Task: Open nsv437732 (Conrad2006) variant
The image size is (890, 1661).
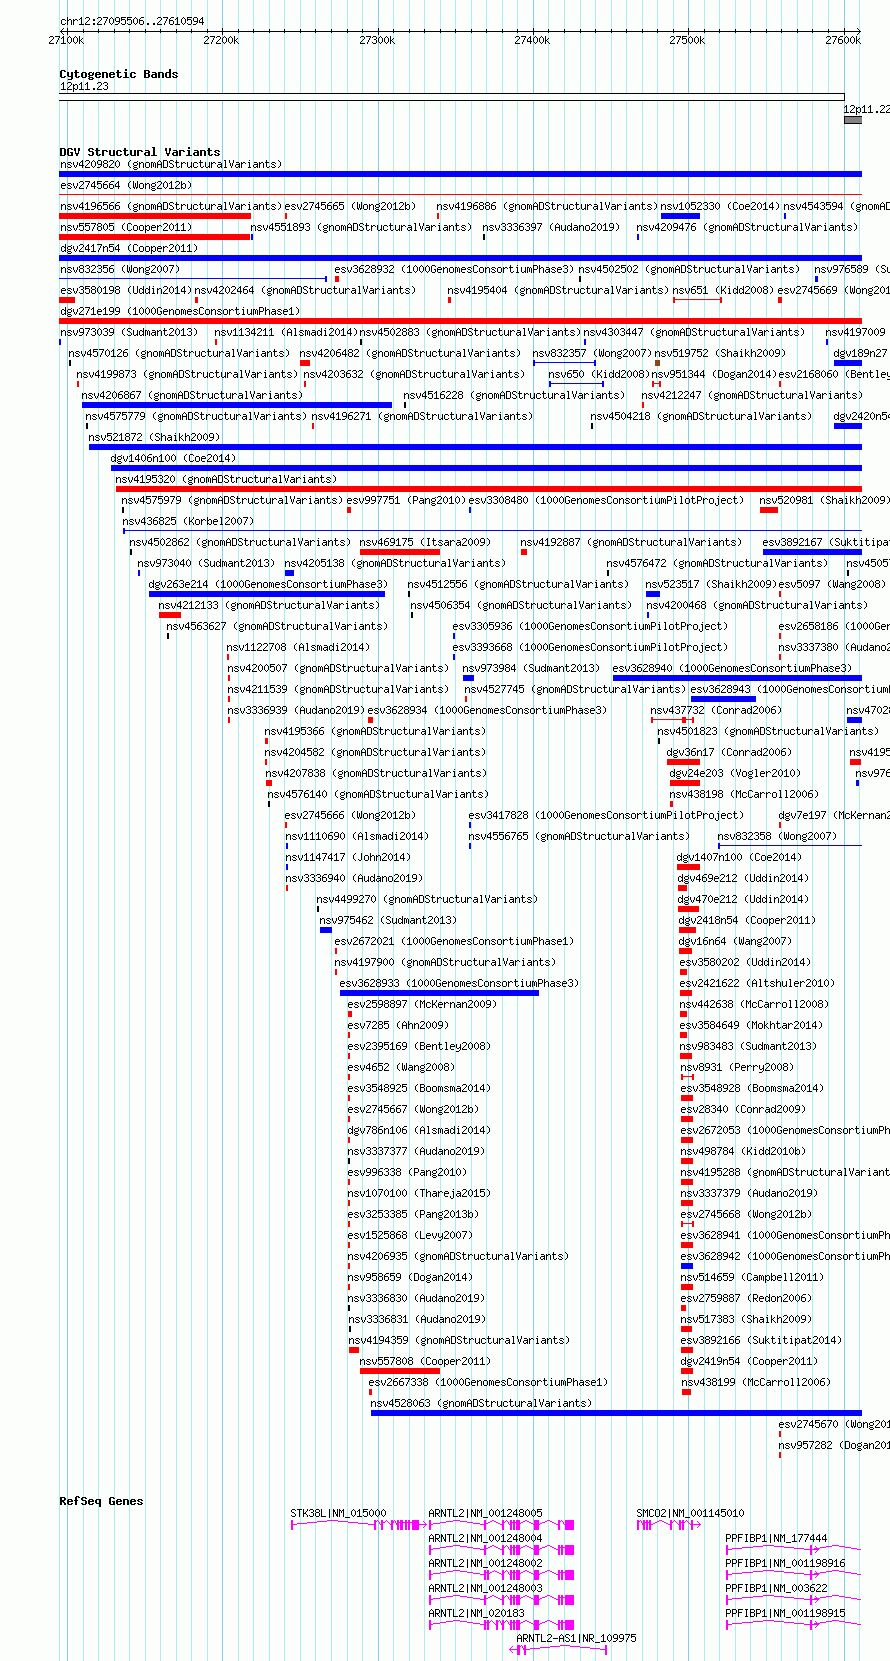Action: pyautogui.click(x=717, y=710)
